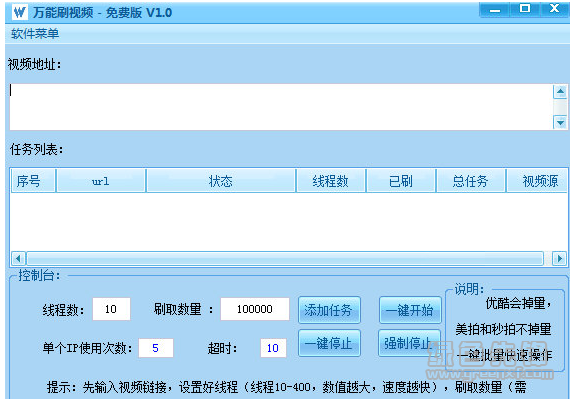575x399 pixels.
Task: Open the 软件菜单 menu
Action: click(x=35, y=34)
